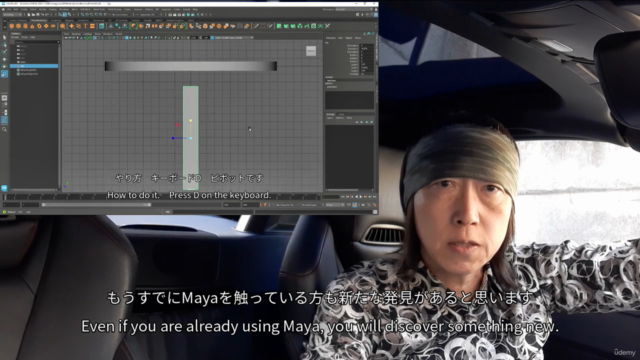640x360 pixels.
Task: Toggle Snap to Curves on the status line
Action: point(87,15)
